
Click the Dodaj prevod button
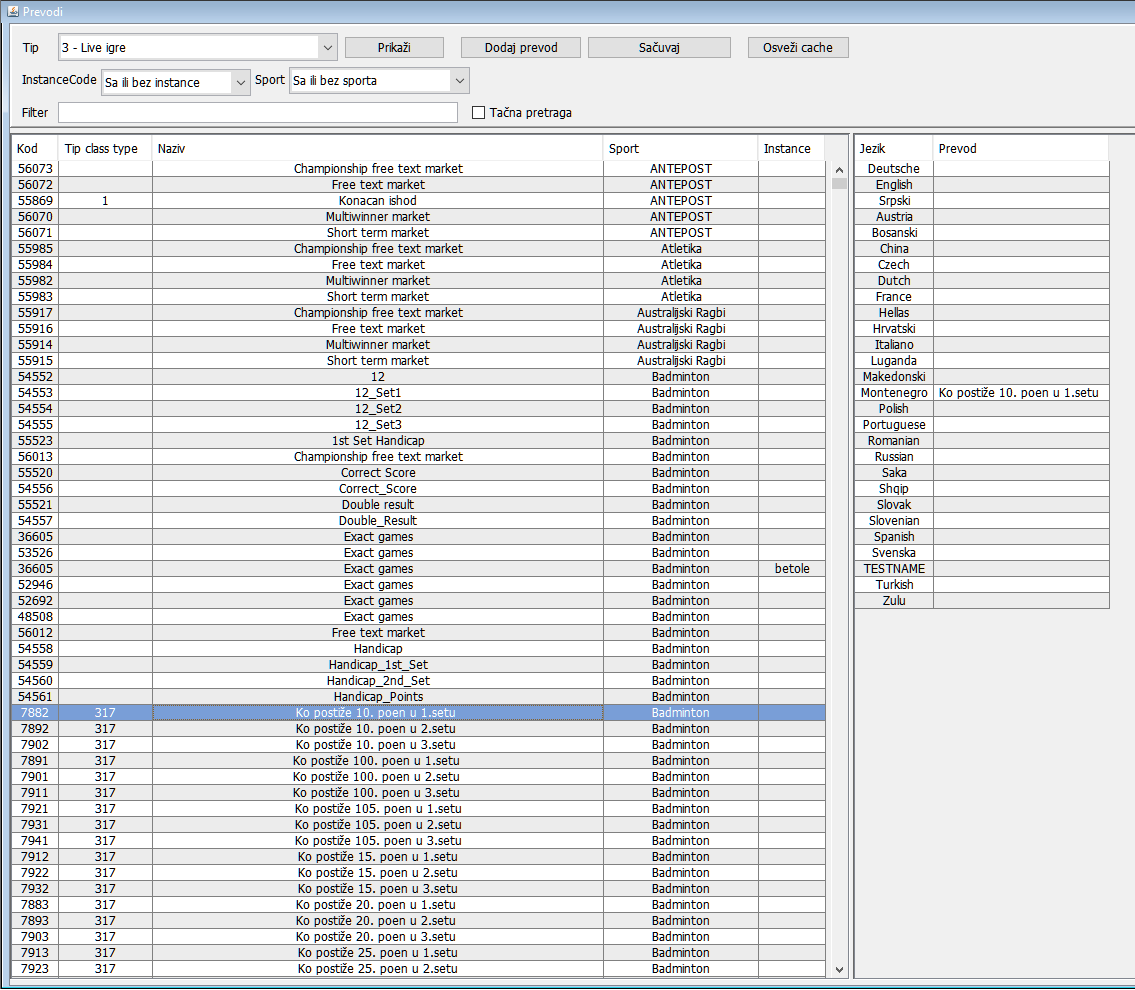(x=521, y=48)
